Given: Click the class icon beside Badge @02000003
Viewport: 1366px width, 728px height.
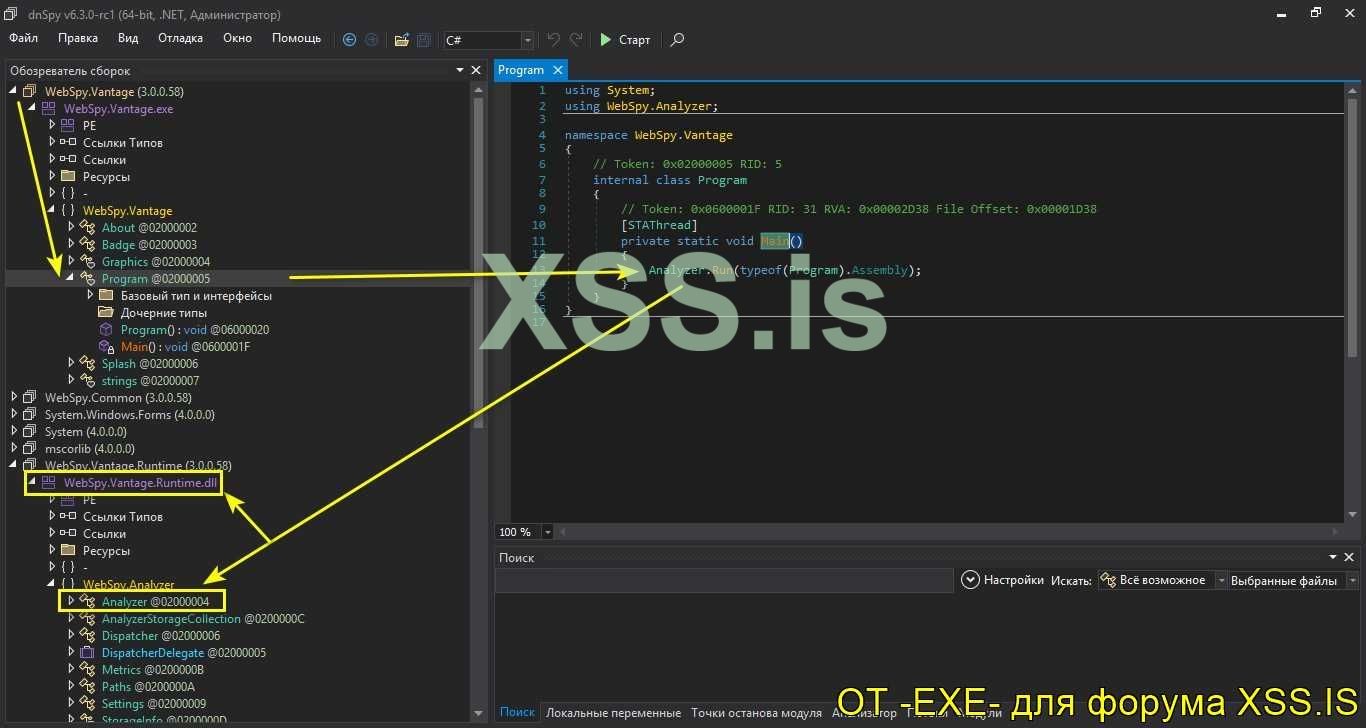Looking at the screenshot, I should click(87, 245).
